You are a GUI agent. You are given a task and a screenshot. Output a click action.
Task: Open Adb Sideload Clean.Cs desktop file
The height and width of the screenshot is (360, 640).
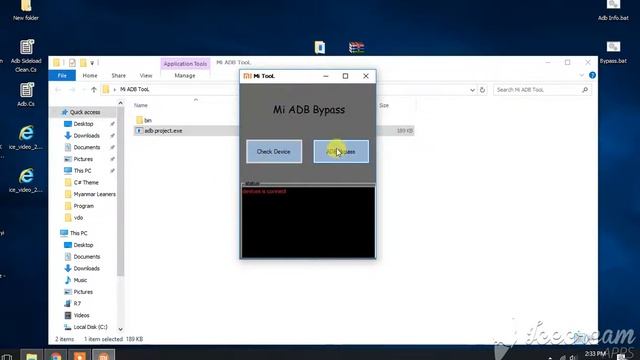tap(26, 56)
